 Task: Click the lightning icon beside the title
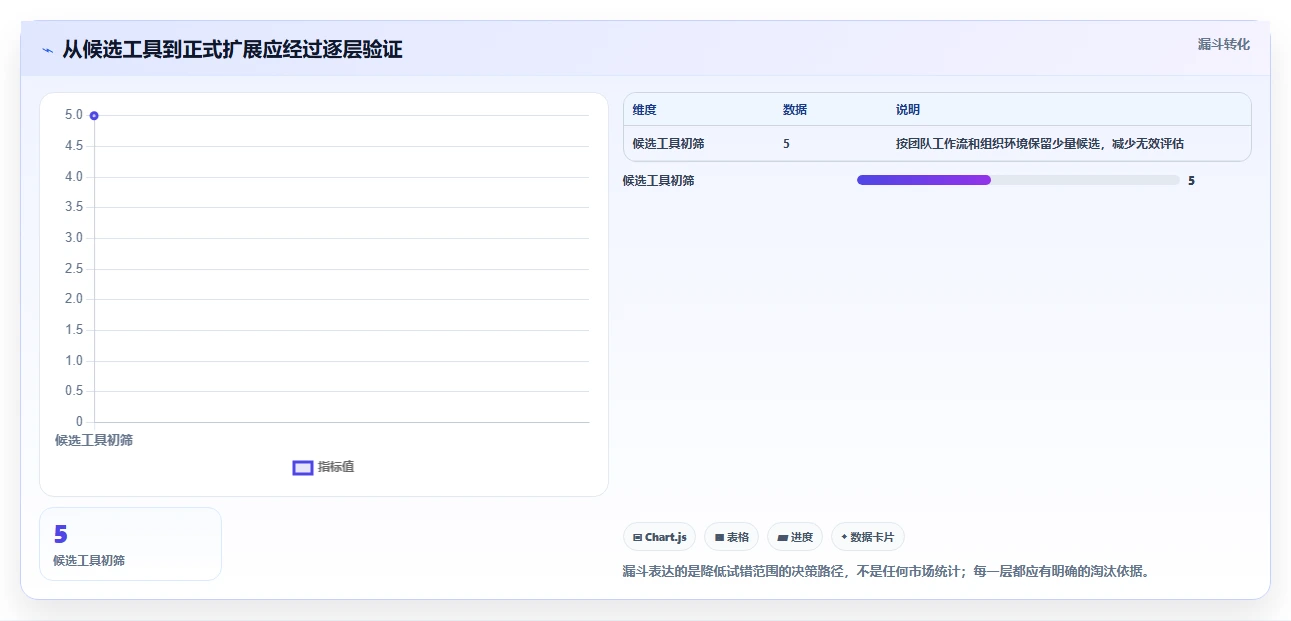pos(47,50)
